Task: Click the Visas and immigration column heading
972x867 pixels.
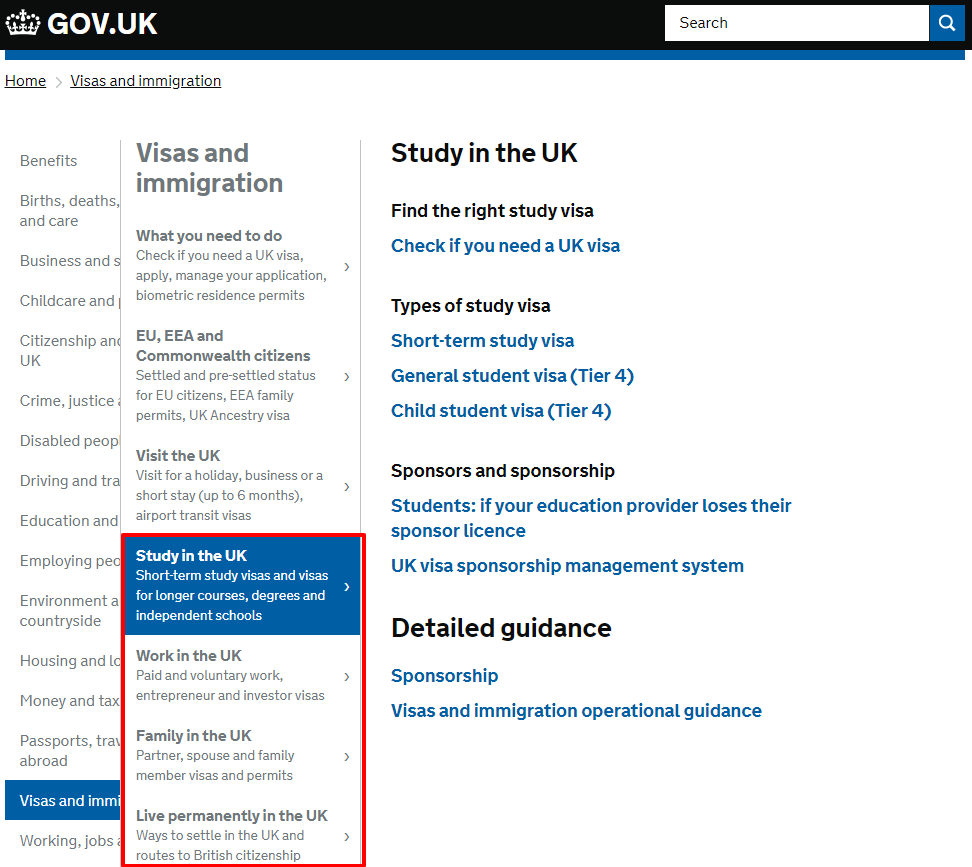Action: point(210,168)
